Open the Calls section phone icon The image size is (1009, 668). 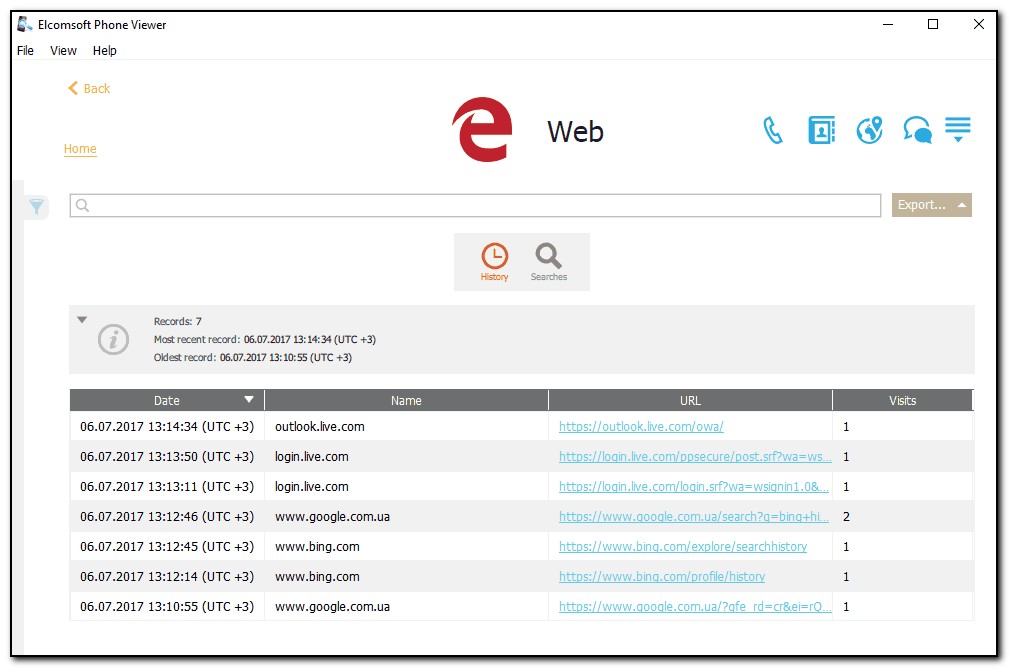click(x=772, y=131)
